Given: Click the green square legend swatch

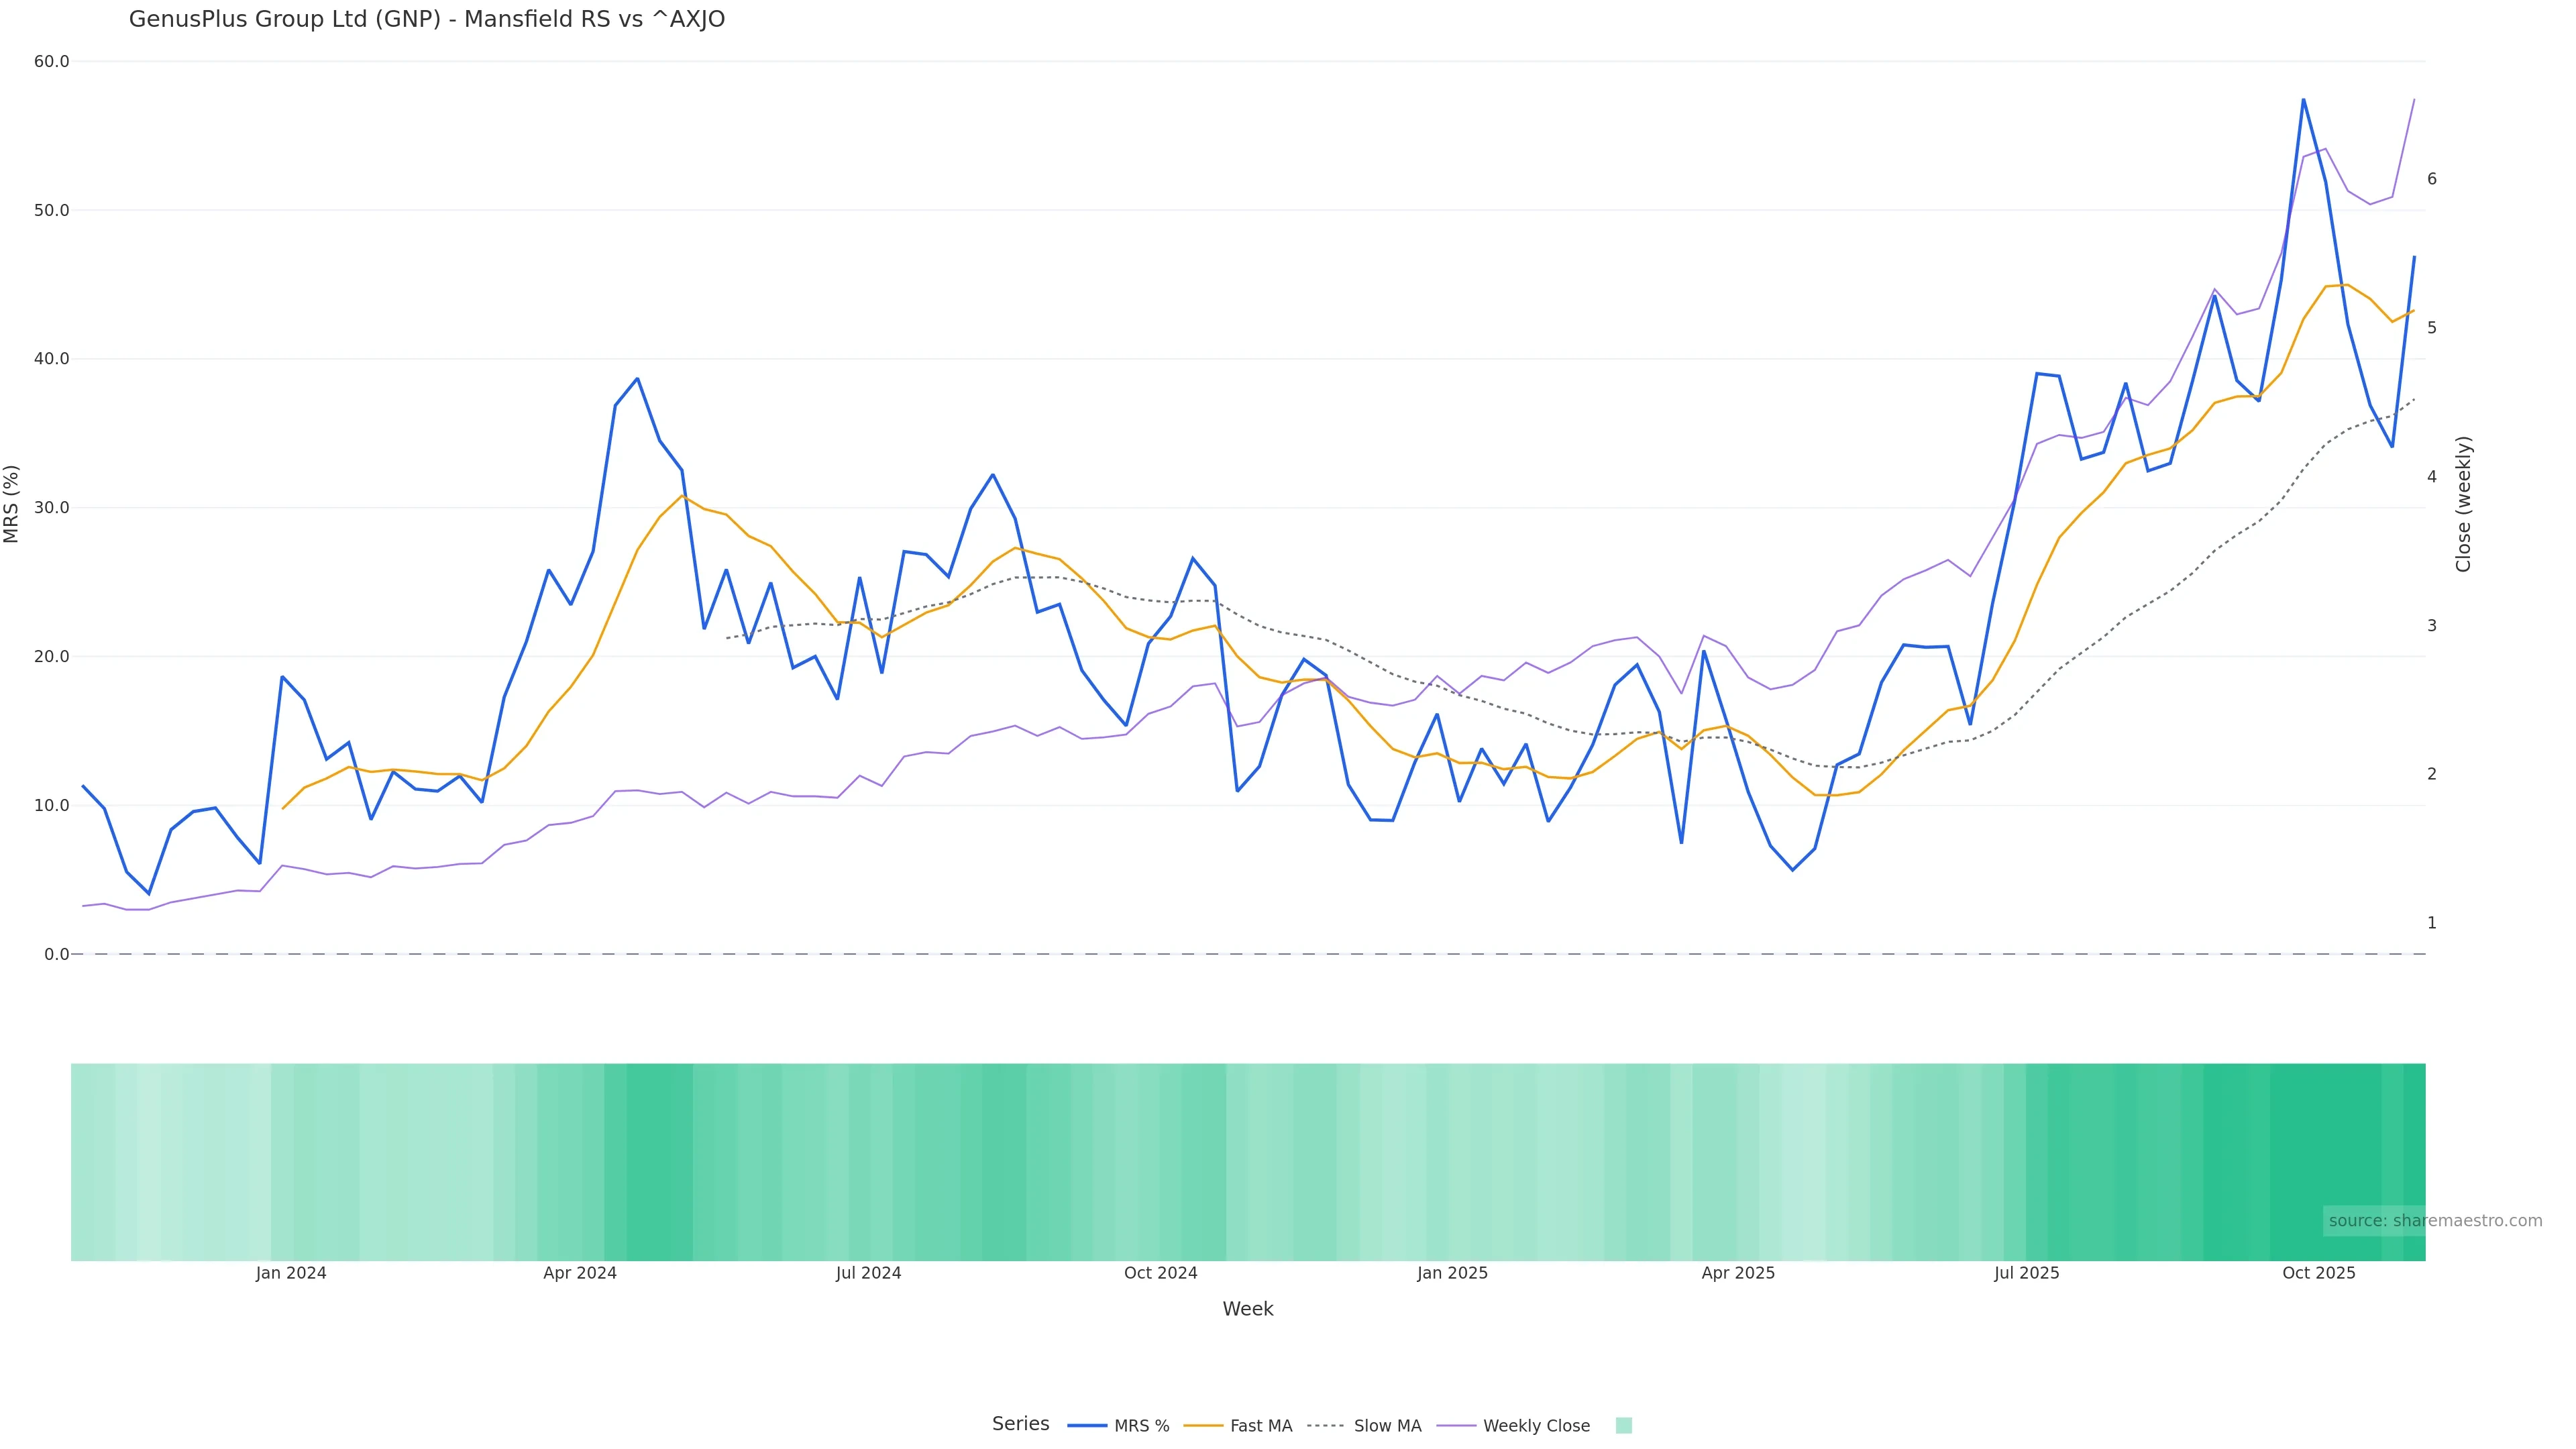Looking at the screenshot, I should point(1623,1425).
